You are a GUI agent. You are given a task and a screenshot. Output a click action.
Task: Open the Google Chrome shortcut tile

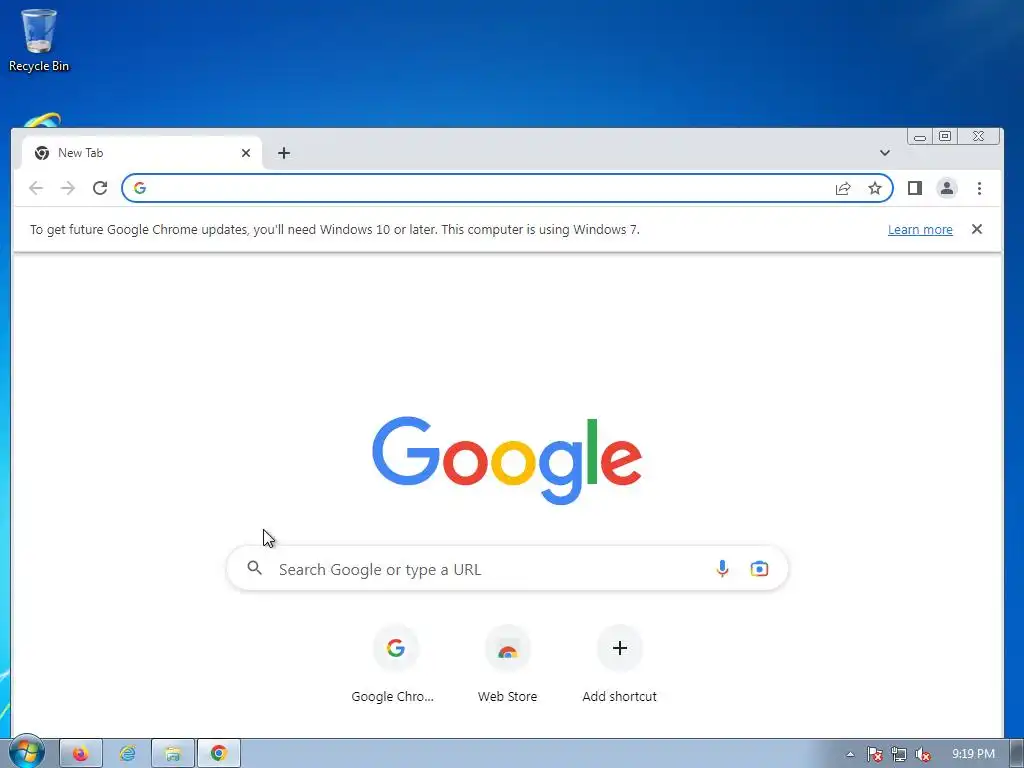point(394,664)
